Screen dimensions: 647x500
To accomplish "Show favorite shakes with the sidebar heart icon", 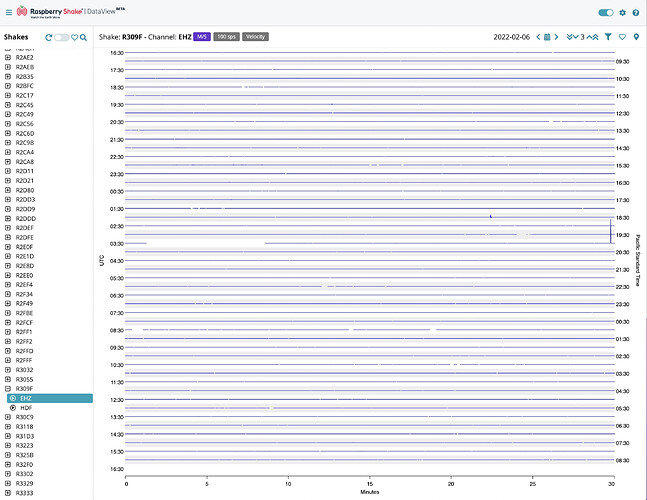I will 74,38.
